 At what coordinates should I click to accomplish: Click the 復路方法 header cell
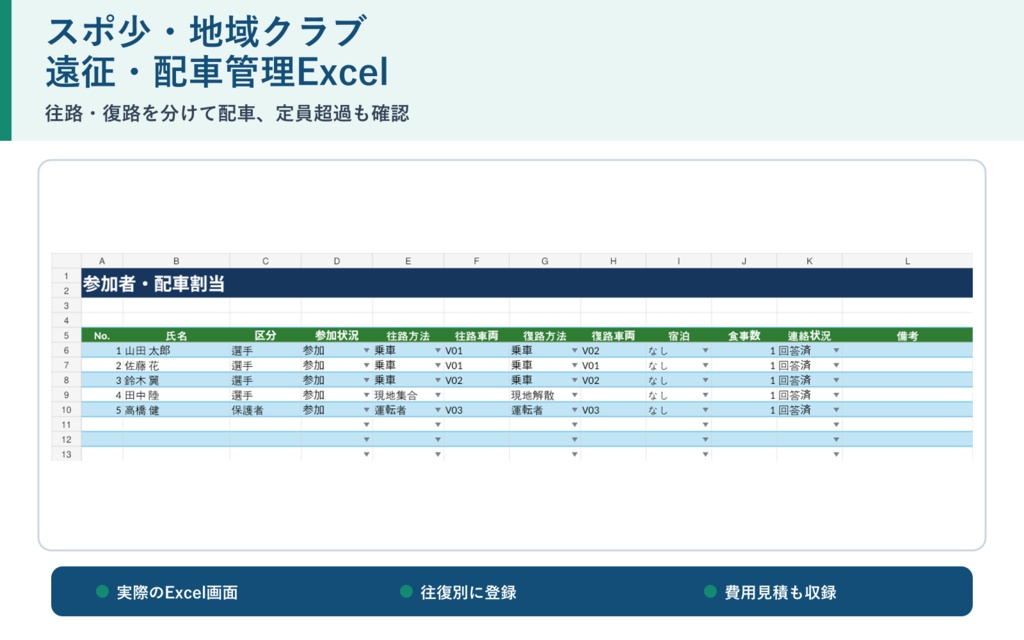pyautogui.click(x=545, y=336)
